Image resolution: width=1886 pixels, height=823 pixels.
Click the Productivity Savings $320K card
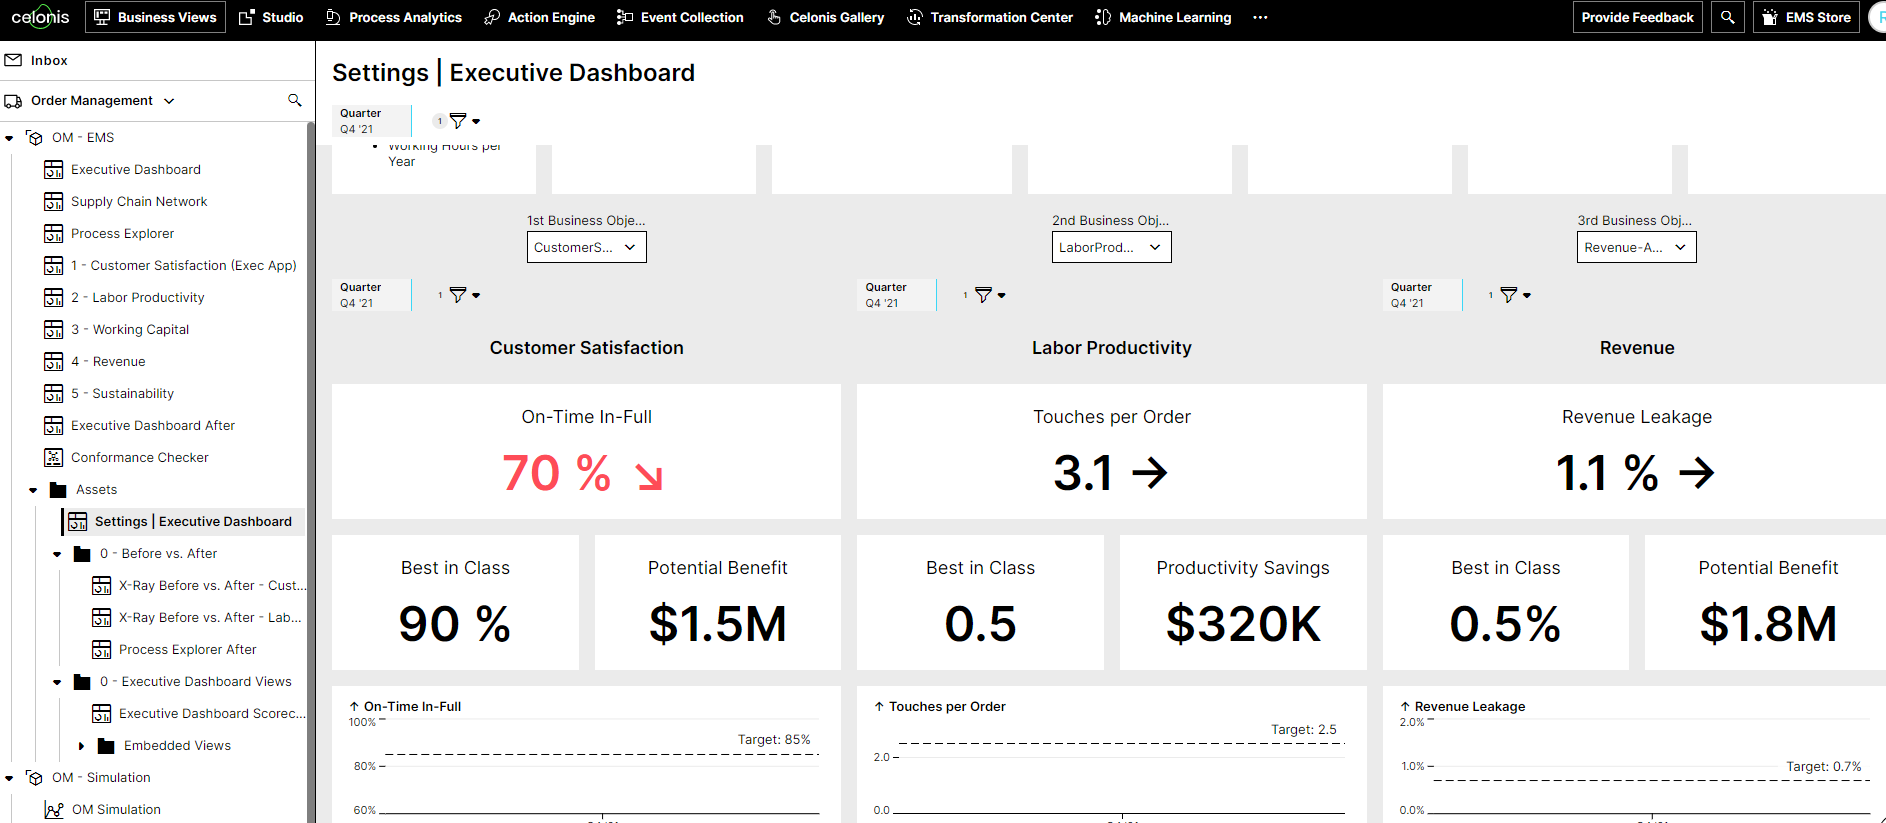[x=1243, y=603]
